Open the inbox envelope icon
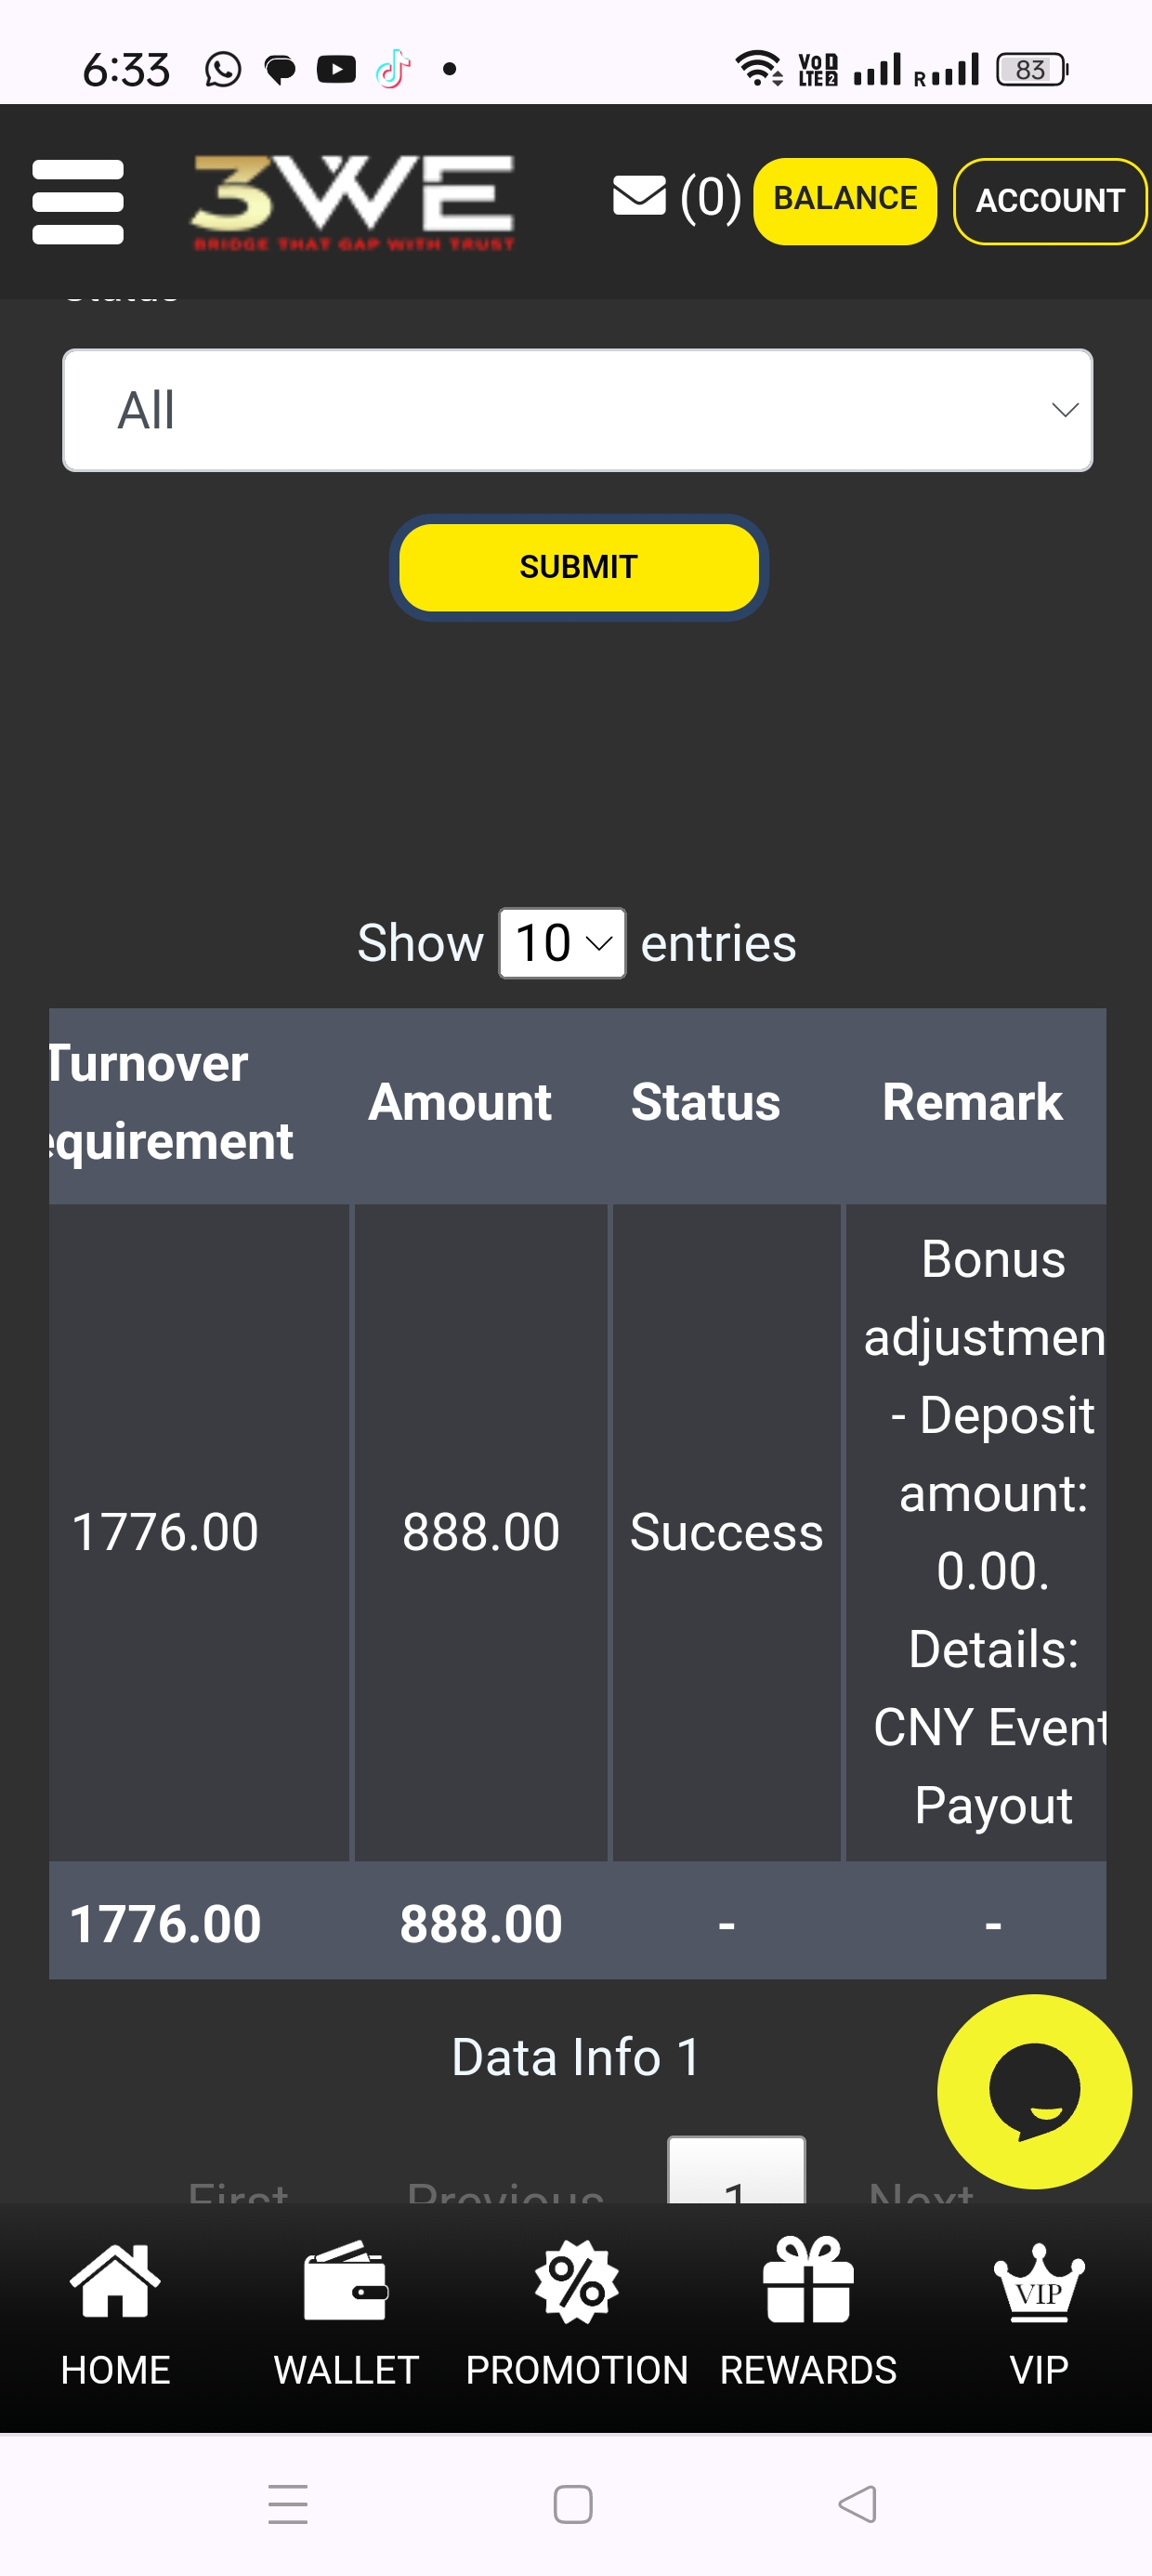 (639, 197)
